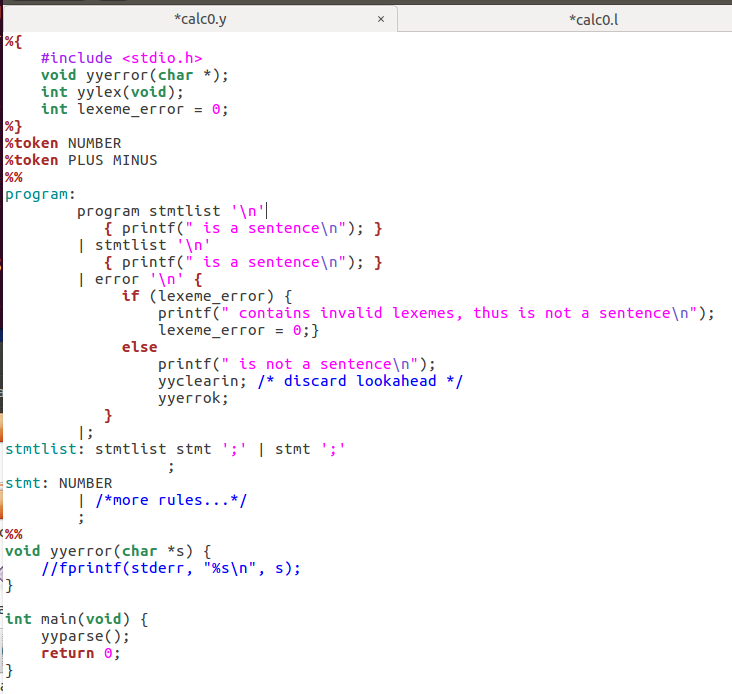Switch to the *calc0.l tab
The height and width of the screenshot is (694, 732).
pos(593,20)
